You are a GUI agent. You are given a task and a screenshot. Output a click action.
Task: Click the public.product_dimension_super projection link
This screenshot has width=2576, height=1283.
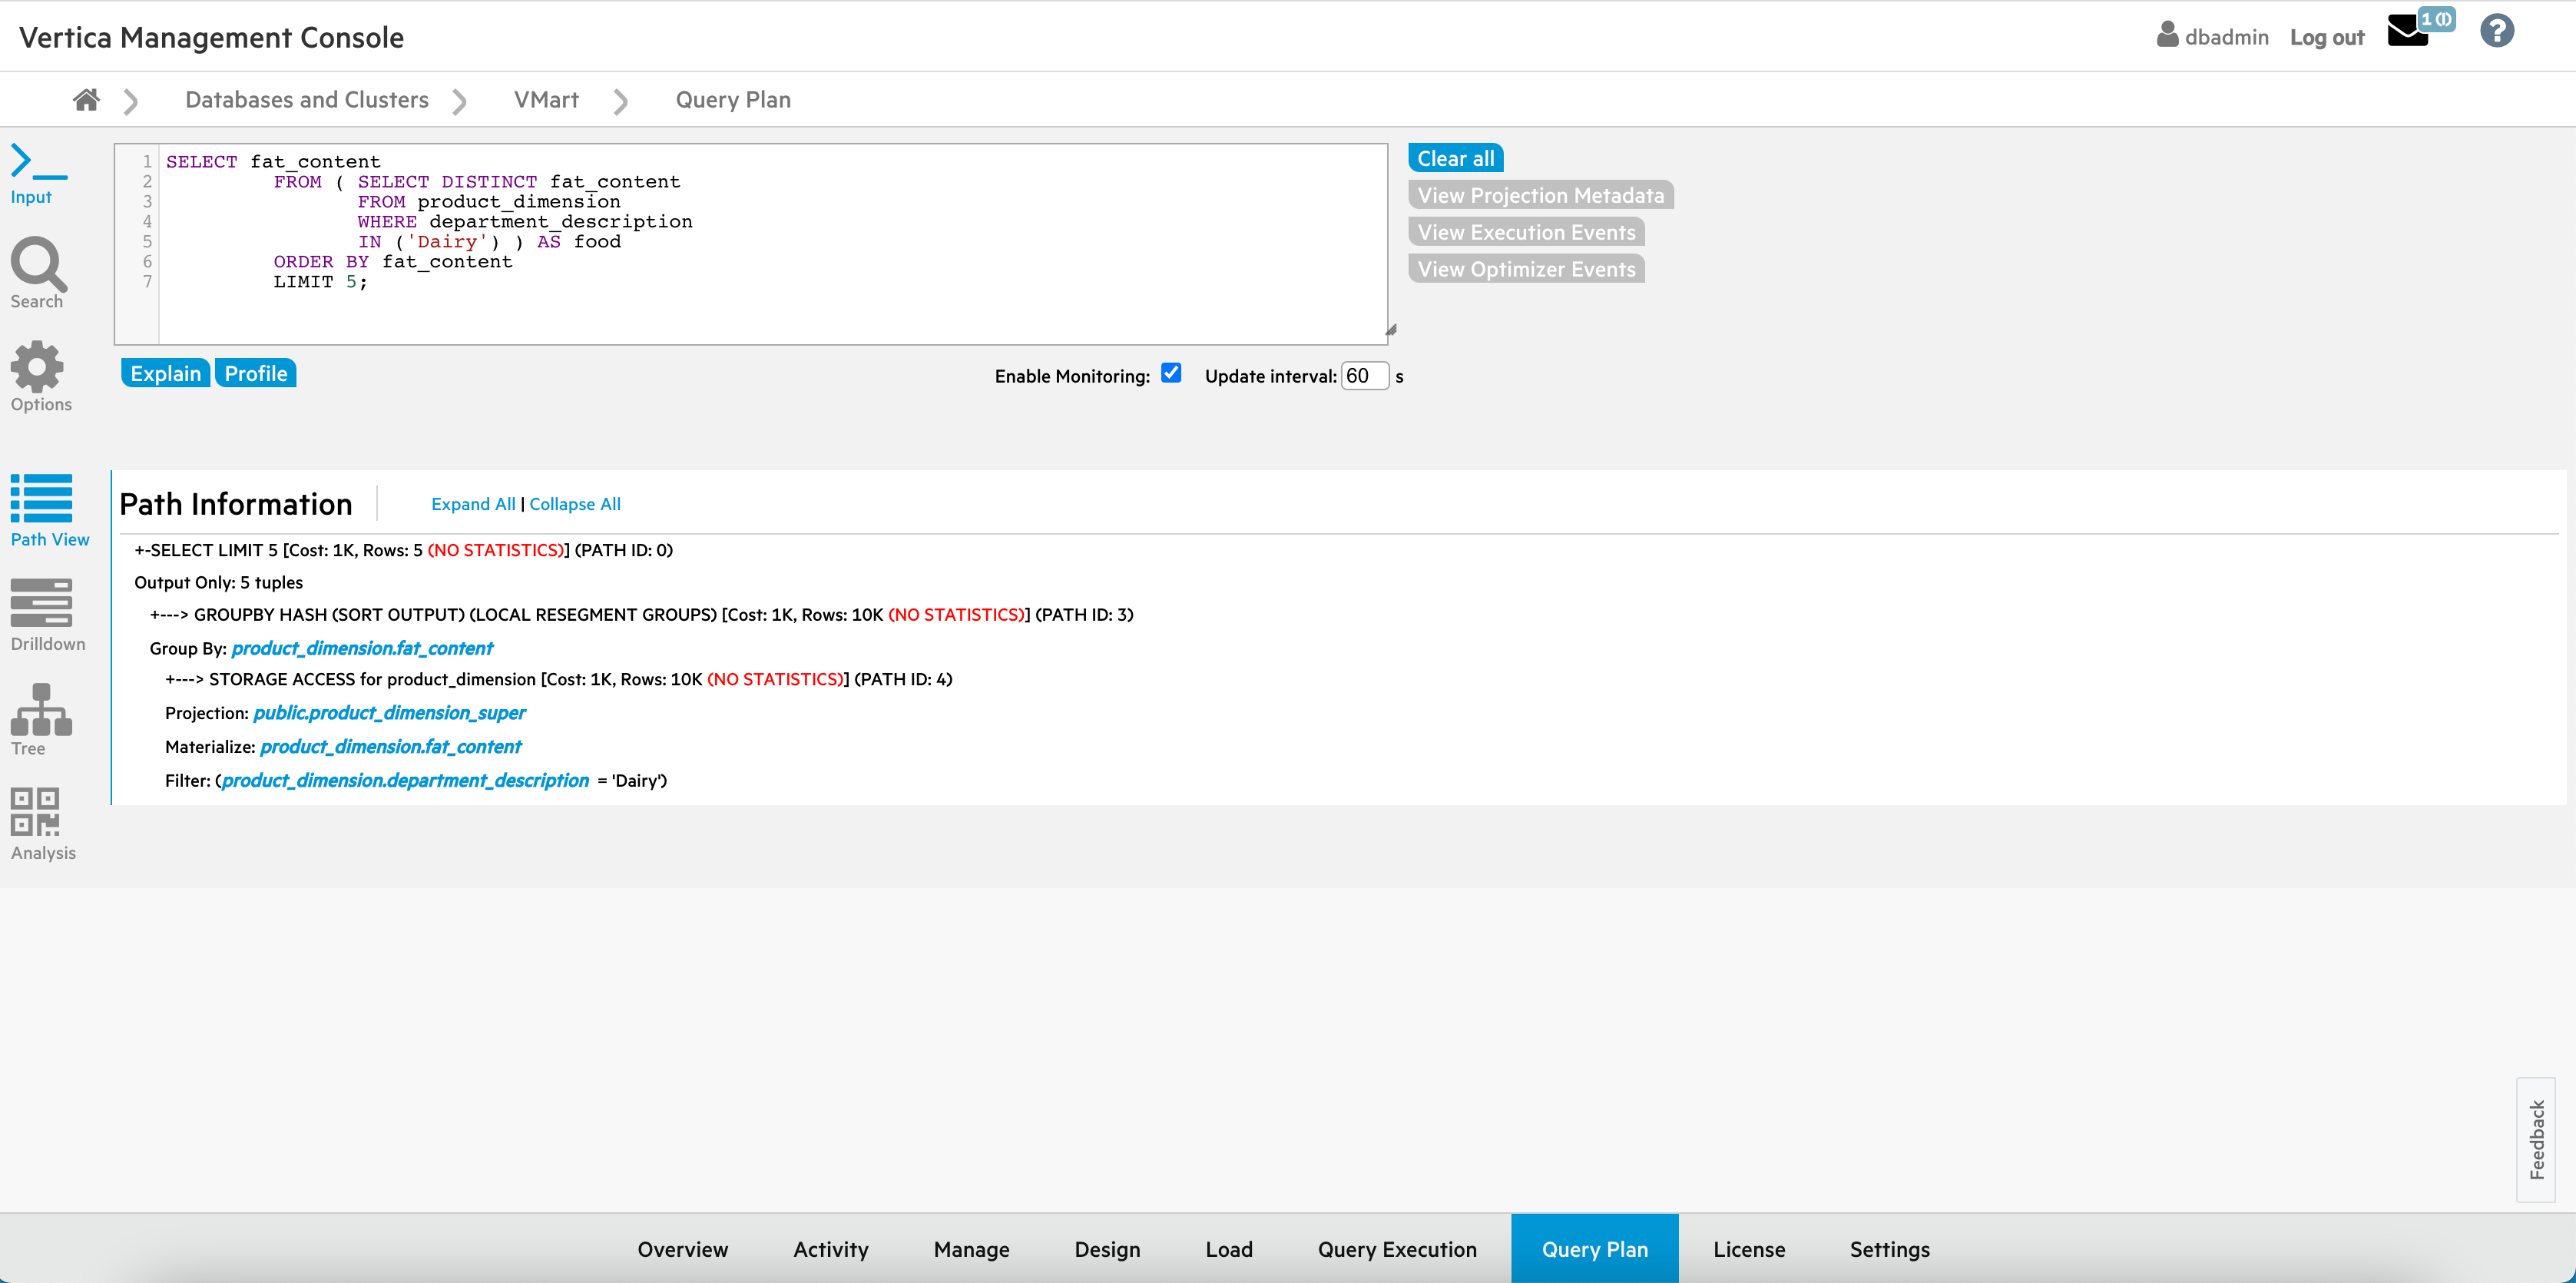(x=389, y=713)
